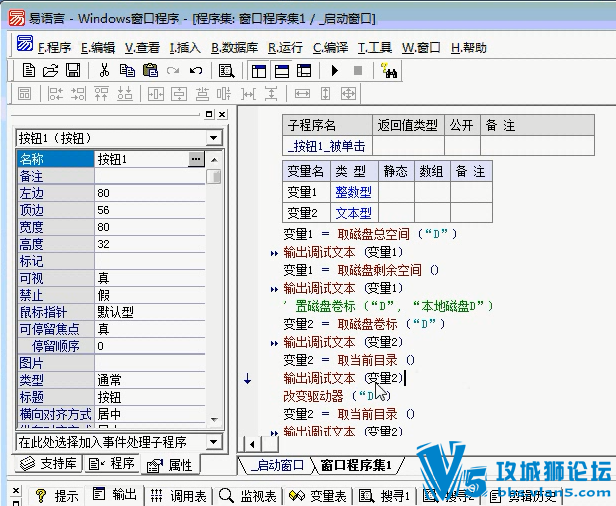Toggle second panel layout toolbar icon

282,71
